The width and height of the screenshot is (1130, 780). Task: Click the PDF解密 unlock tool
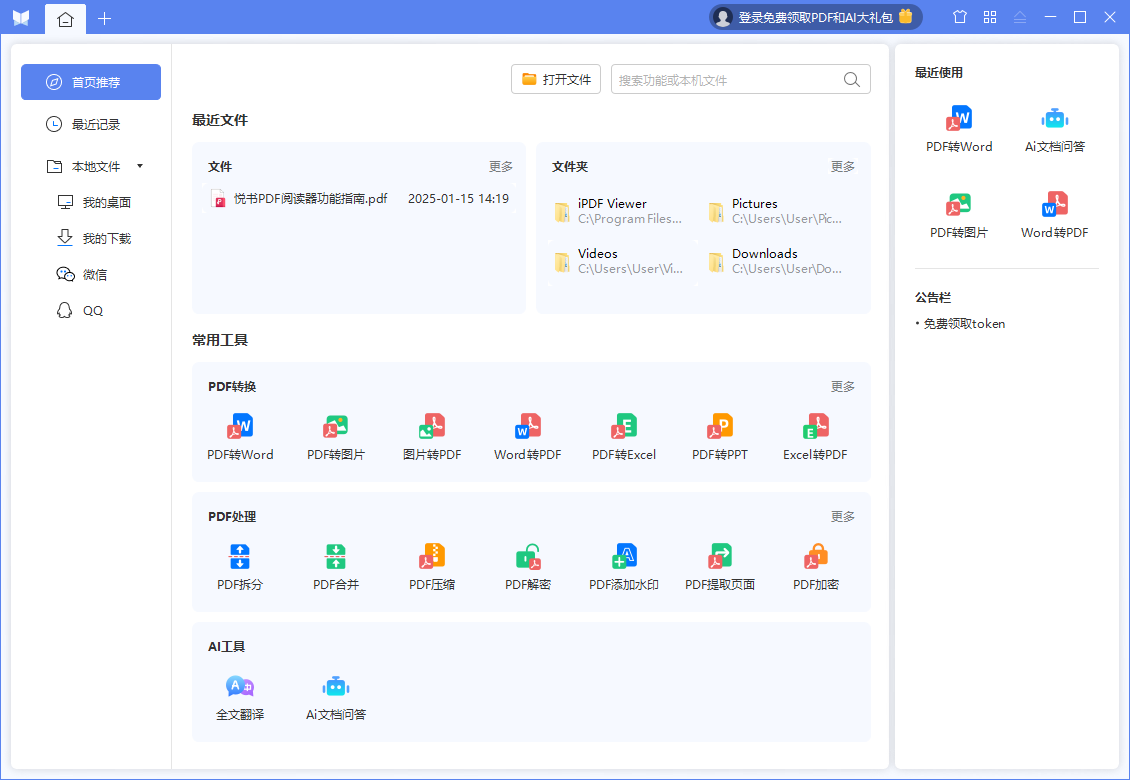528,567
